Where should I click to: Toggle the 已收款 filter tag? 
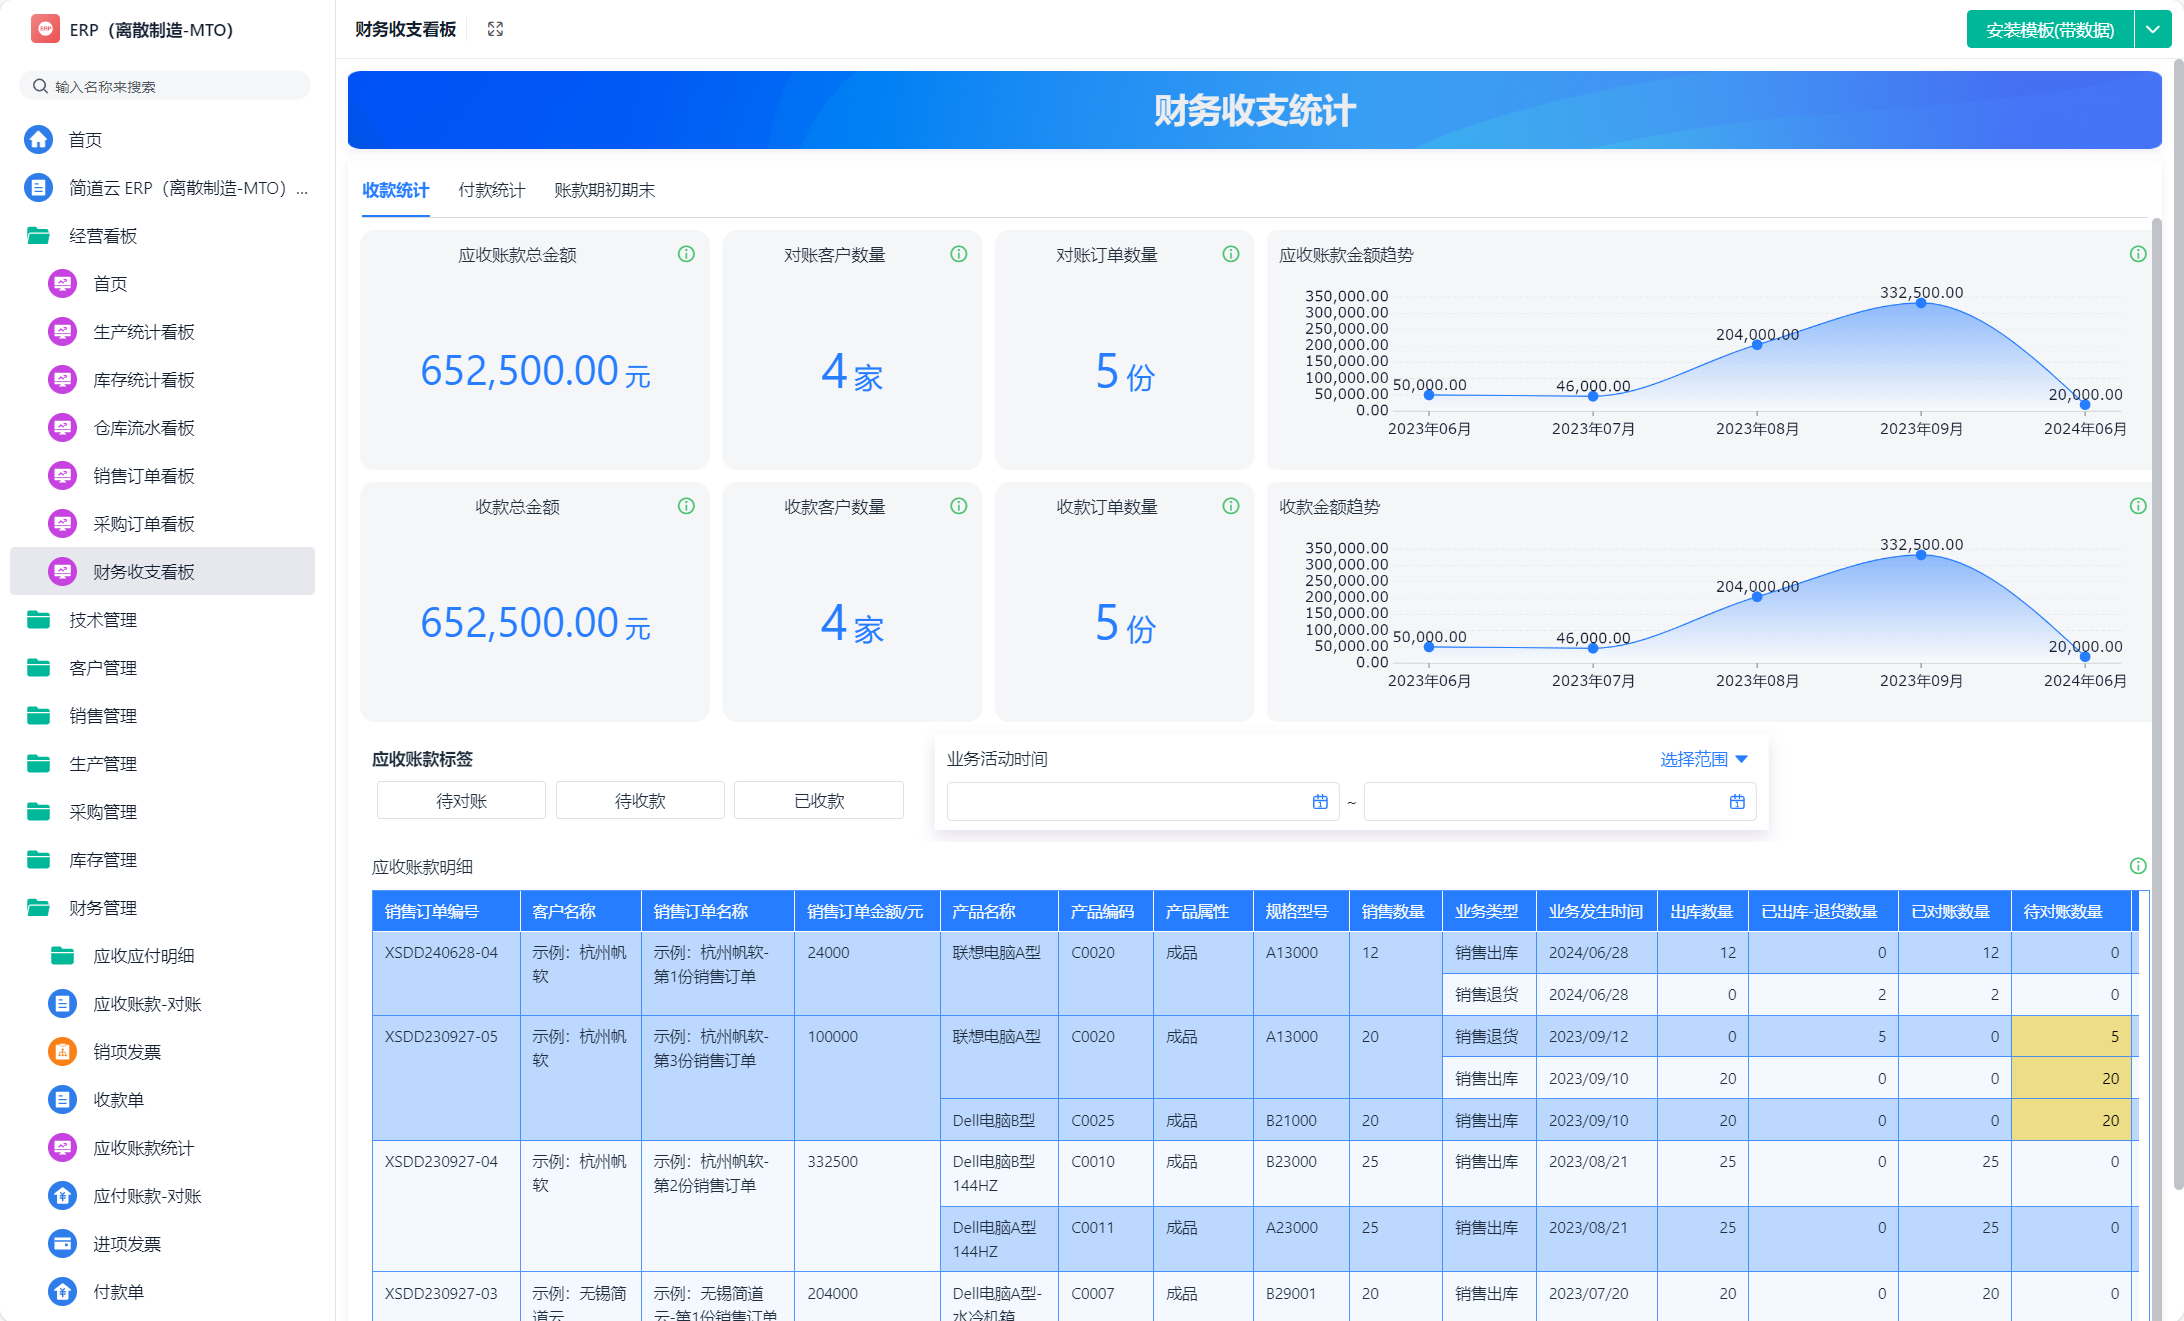[818, 801]
